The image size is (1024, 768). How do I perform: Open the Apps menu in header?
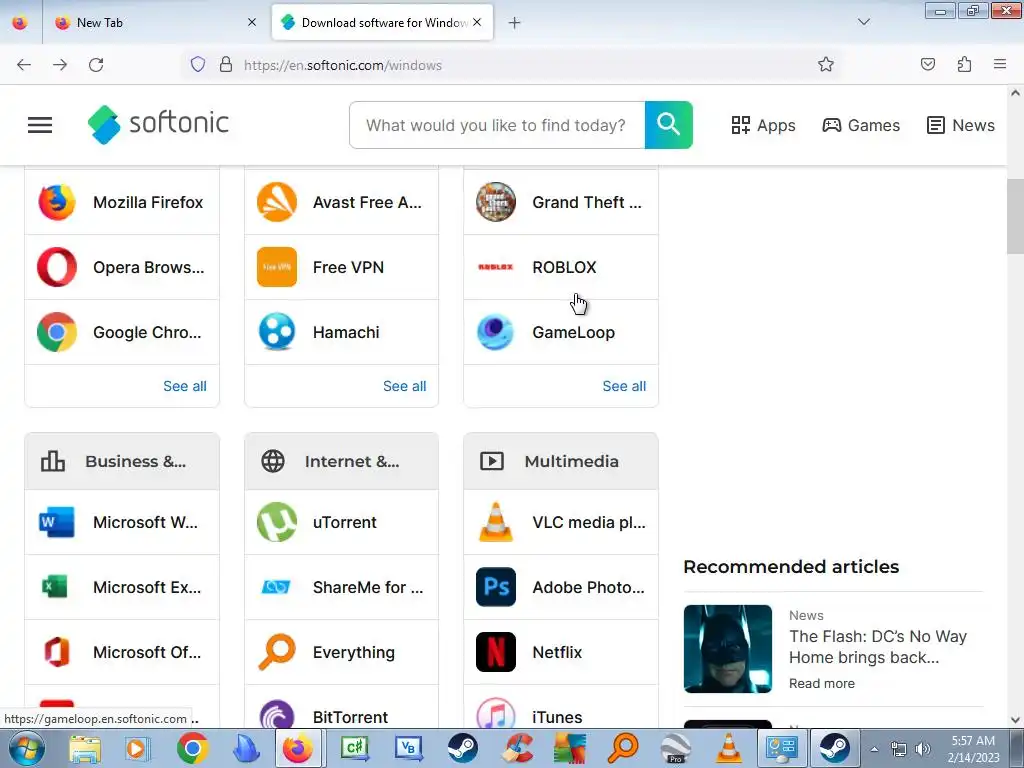763,125
